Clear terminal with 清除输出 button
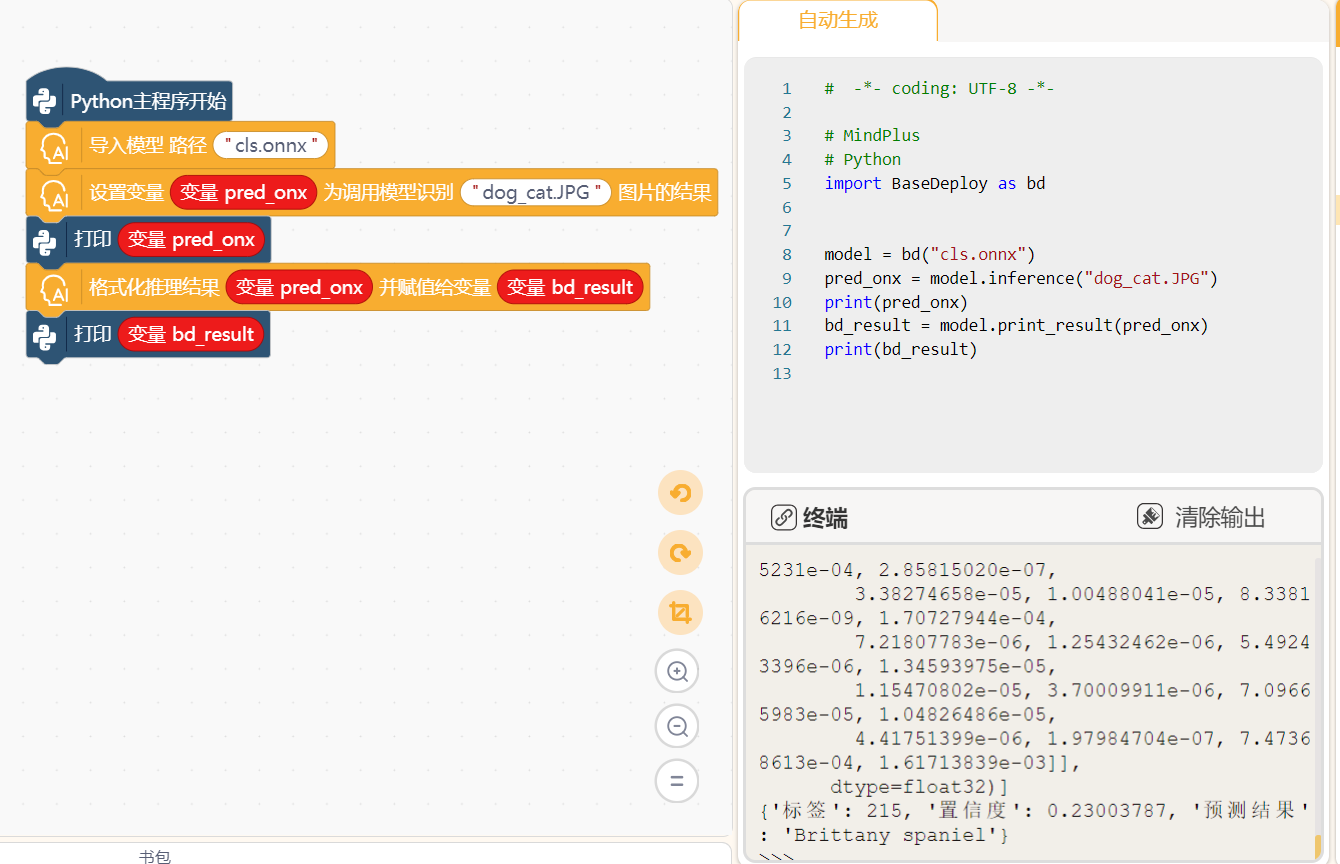 pos(1201,517)
